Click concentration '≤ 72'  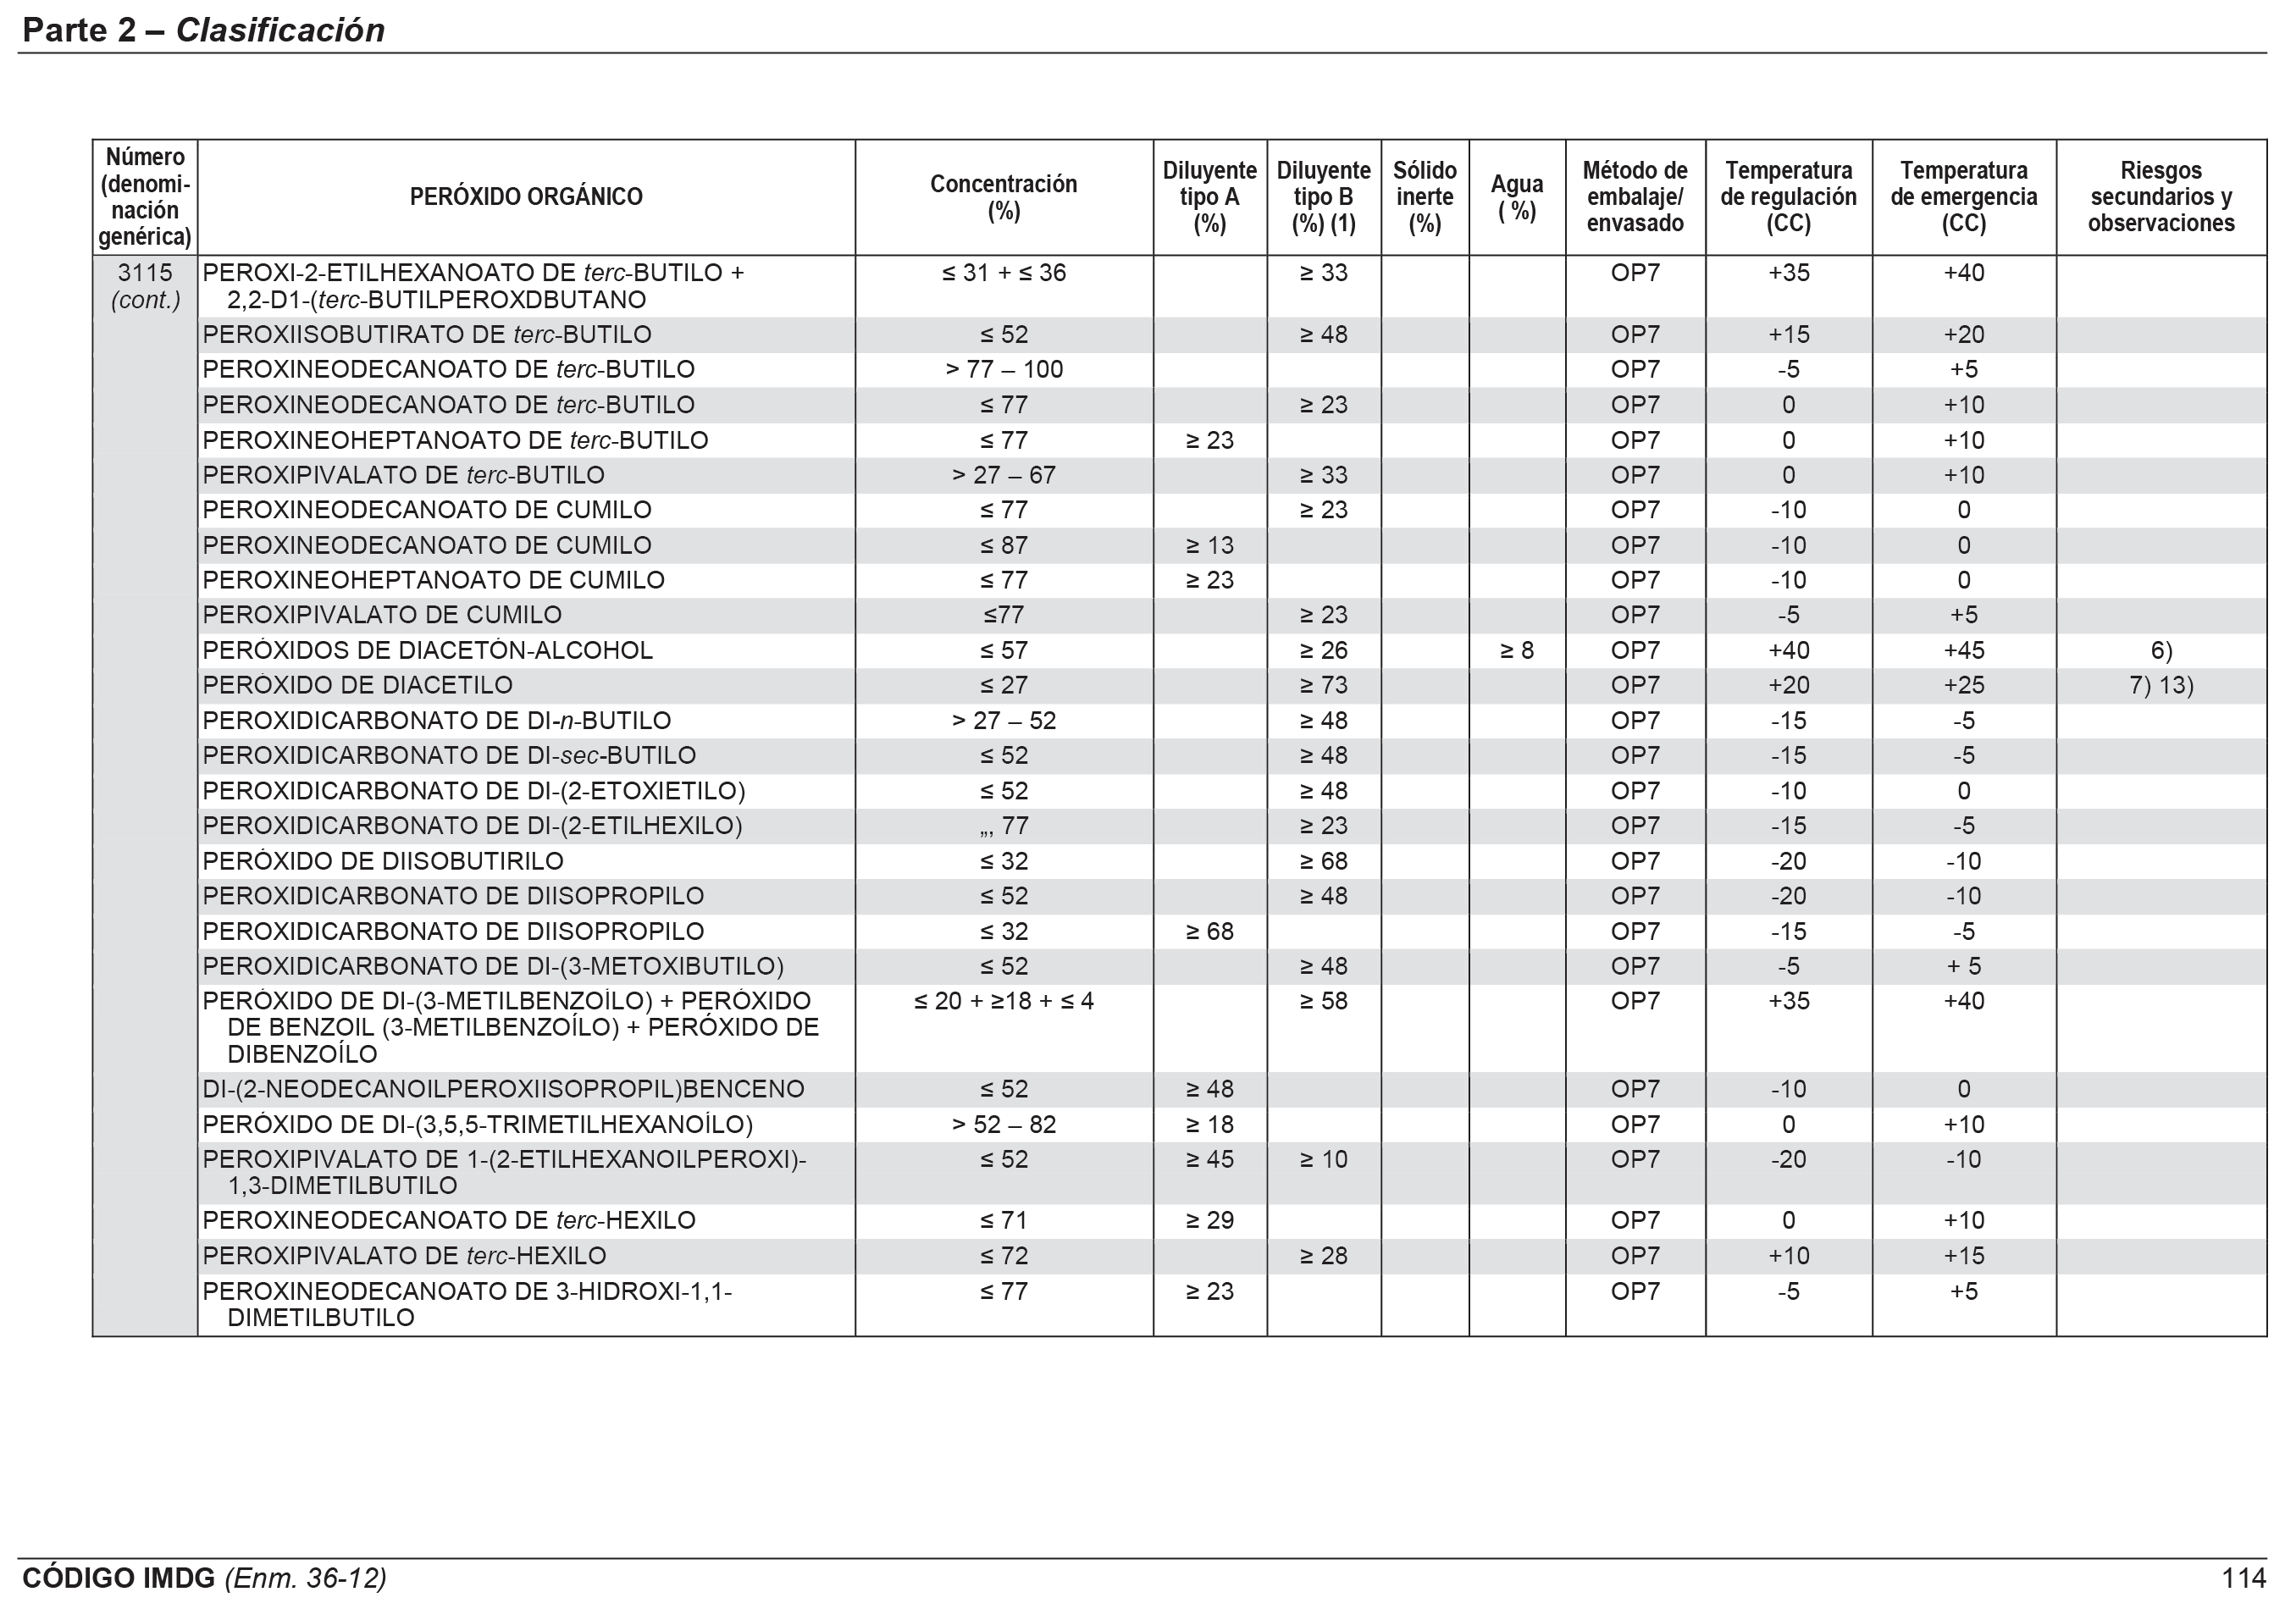1004,1256
